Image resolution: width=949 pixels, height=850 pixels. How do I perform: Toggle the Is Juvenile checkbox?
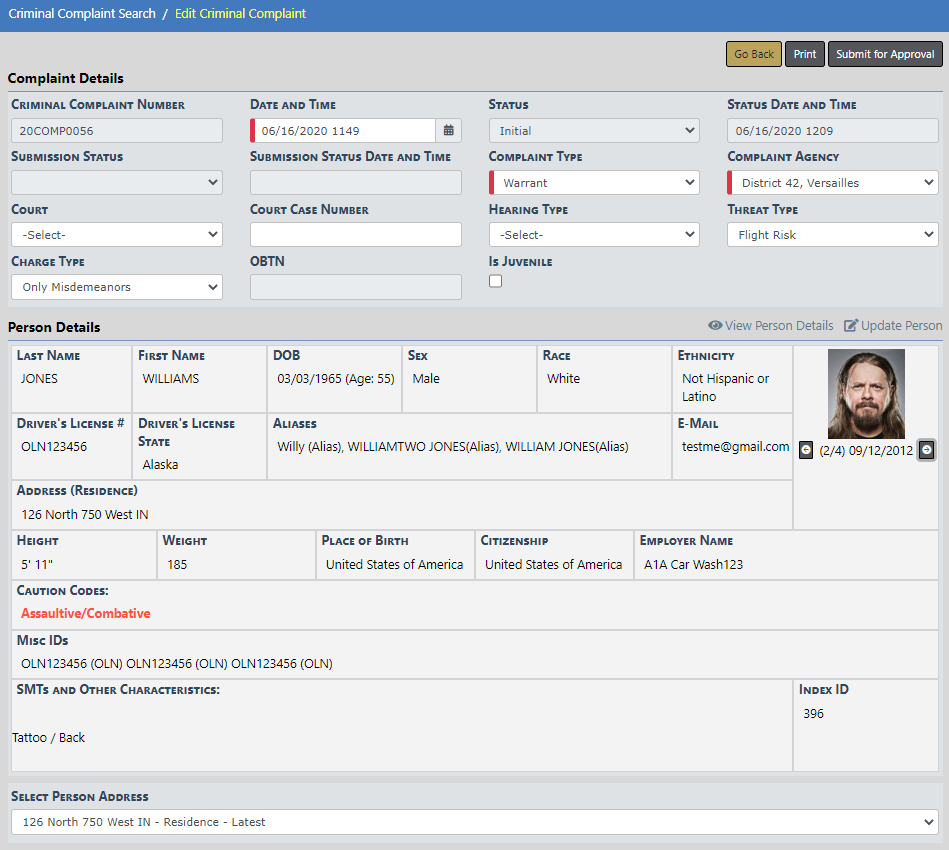coord(495,281)
